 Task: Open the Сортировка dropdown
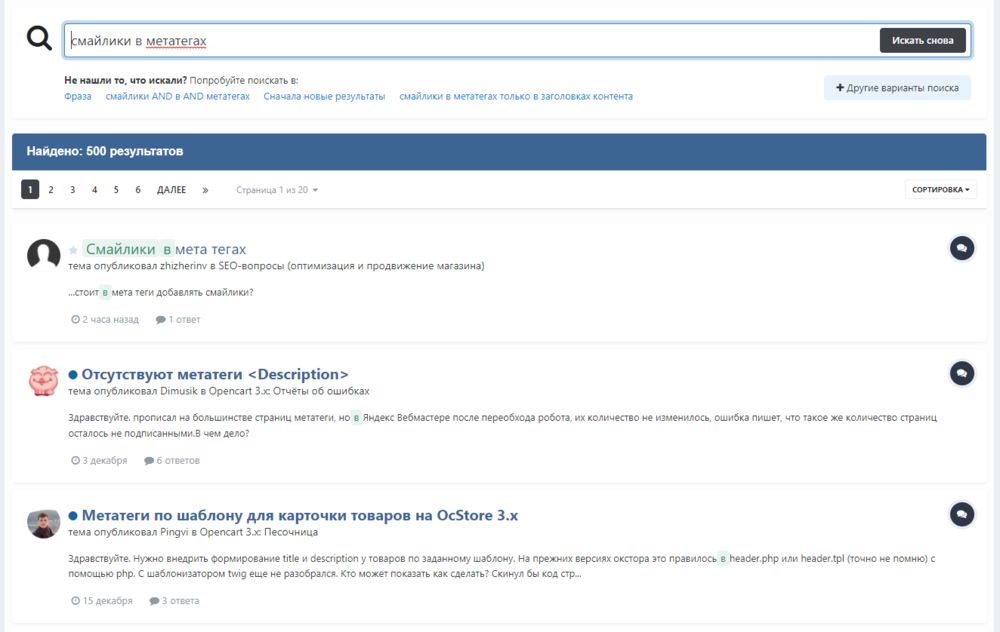(x=940, y=190)
